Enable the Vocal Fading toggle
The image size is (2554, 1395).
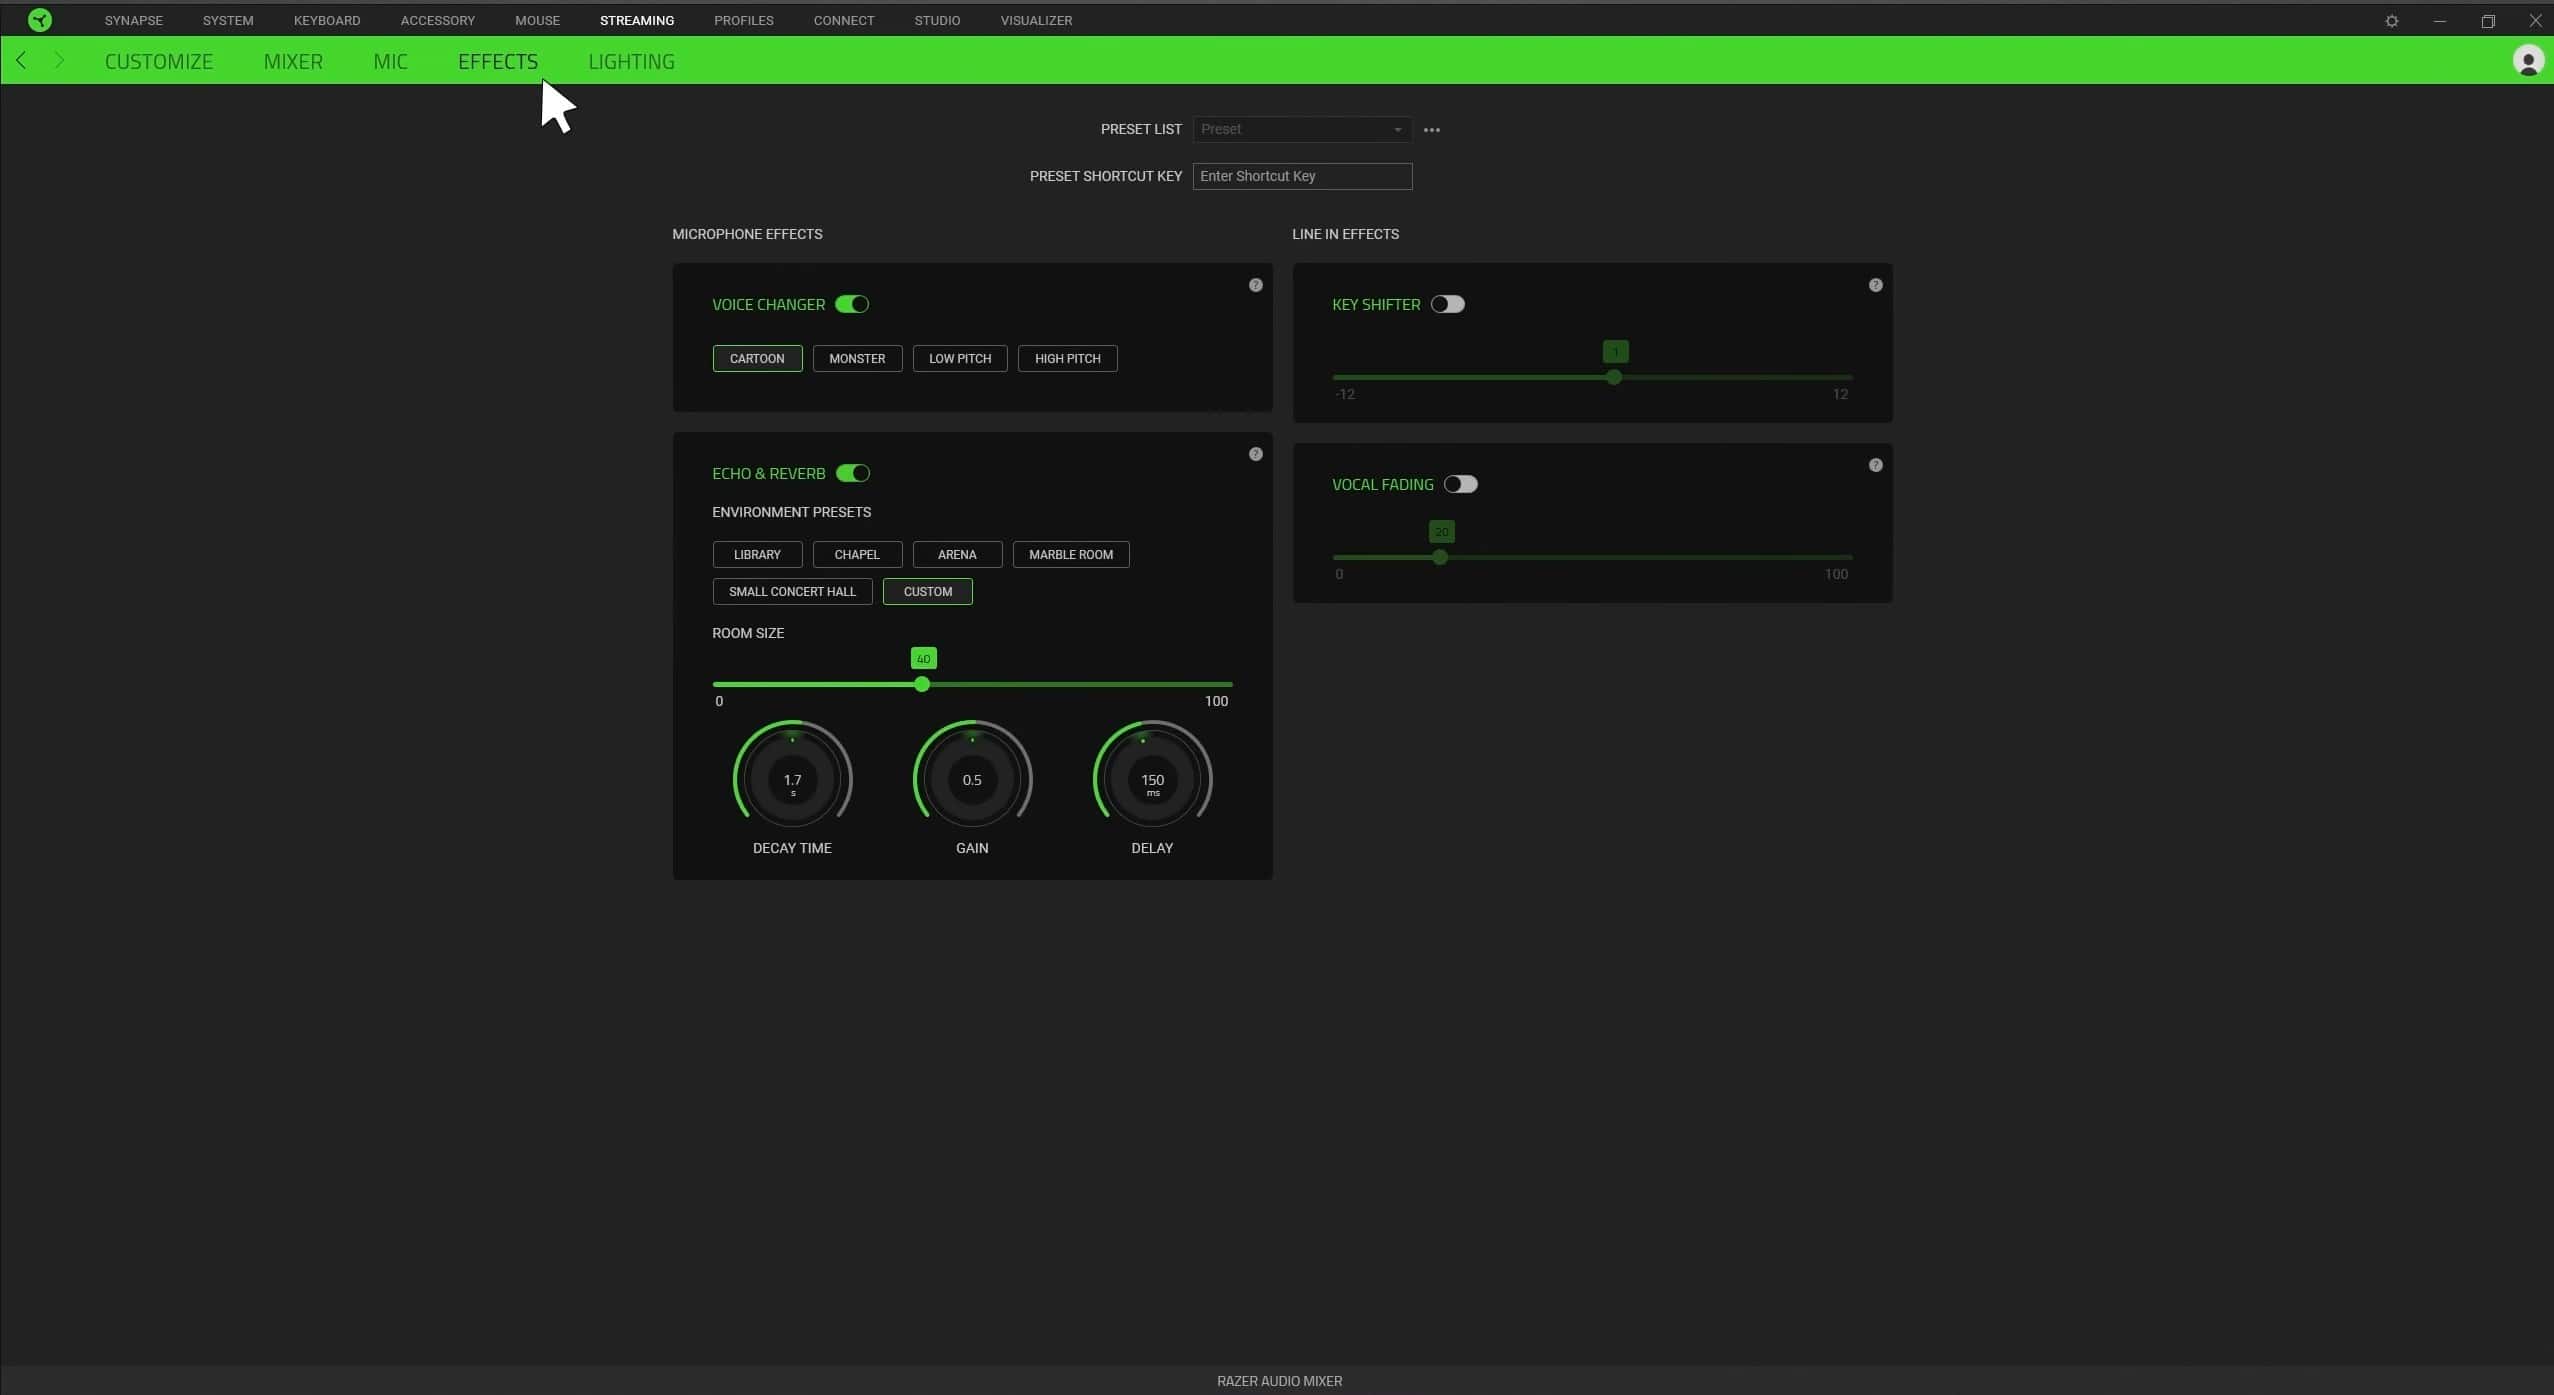(1460, 484)
